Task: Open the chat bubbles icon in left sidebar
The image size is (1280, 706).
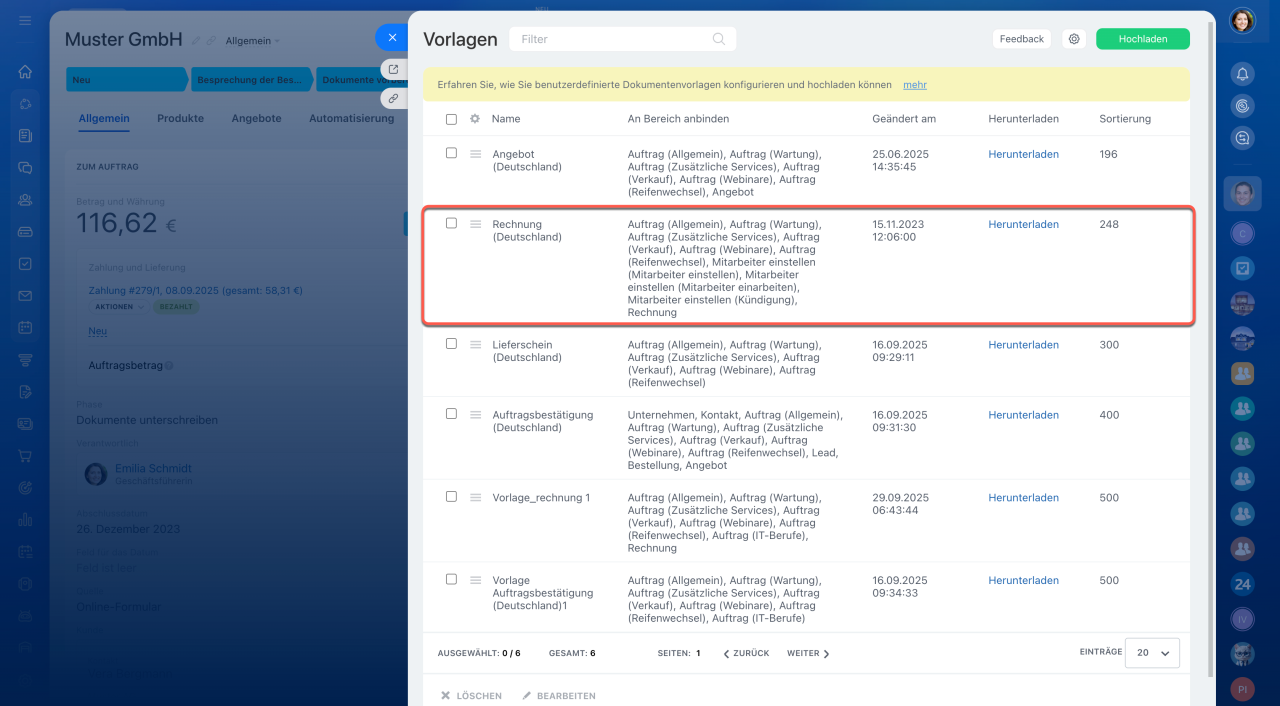Action: point(25,168)
